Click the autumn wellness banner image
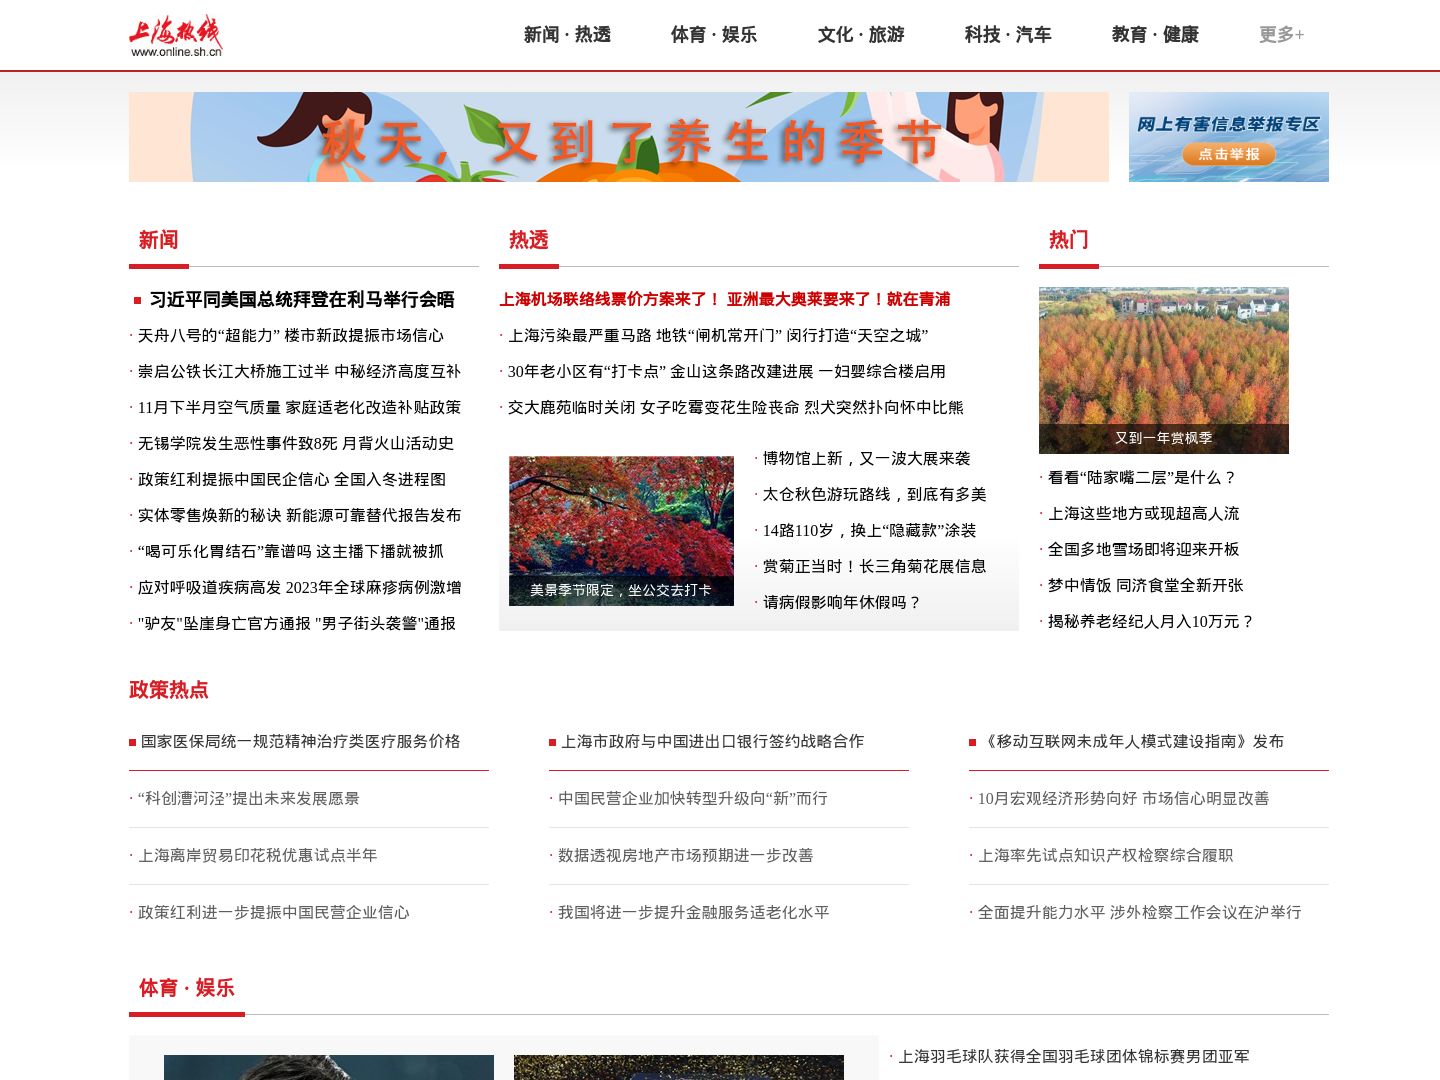1440x1080 pixels. [618, 137]
